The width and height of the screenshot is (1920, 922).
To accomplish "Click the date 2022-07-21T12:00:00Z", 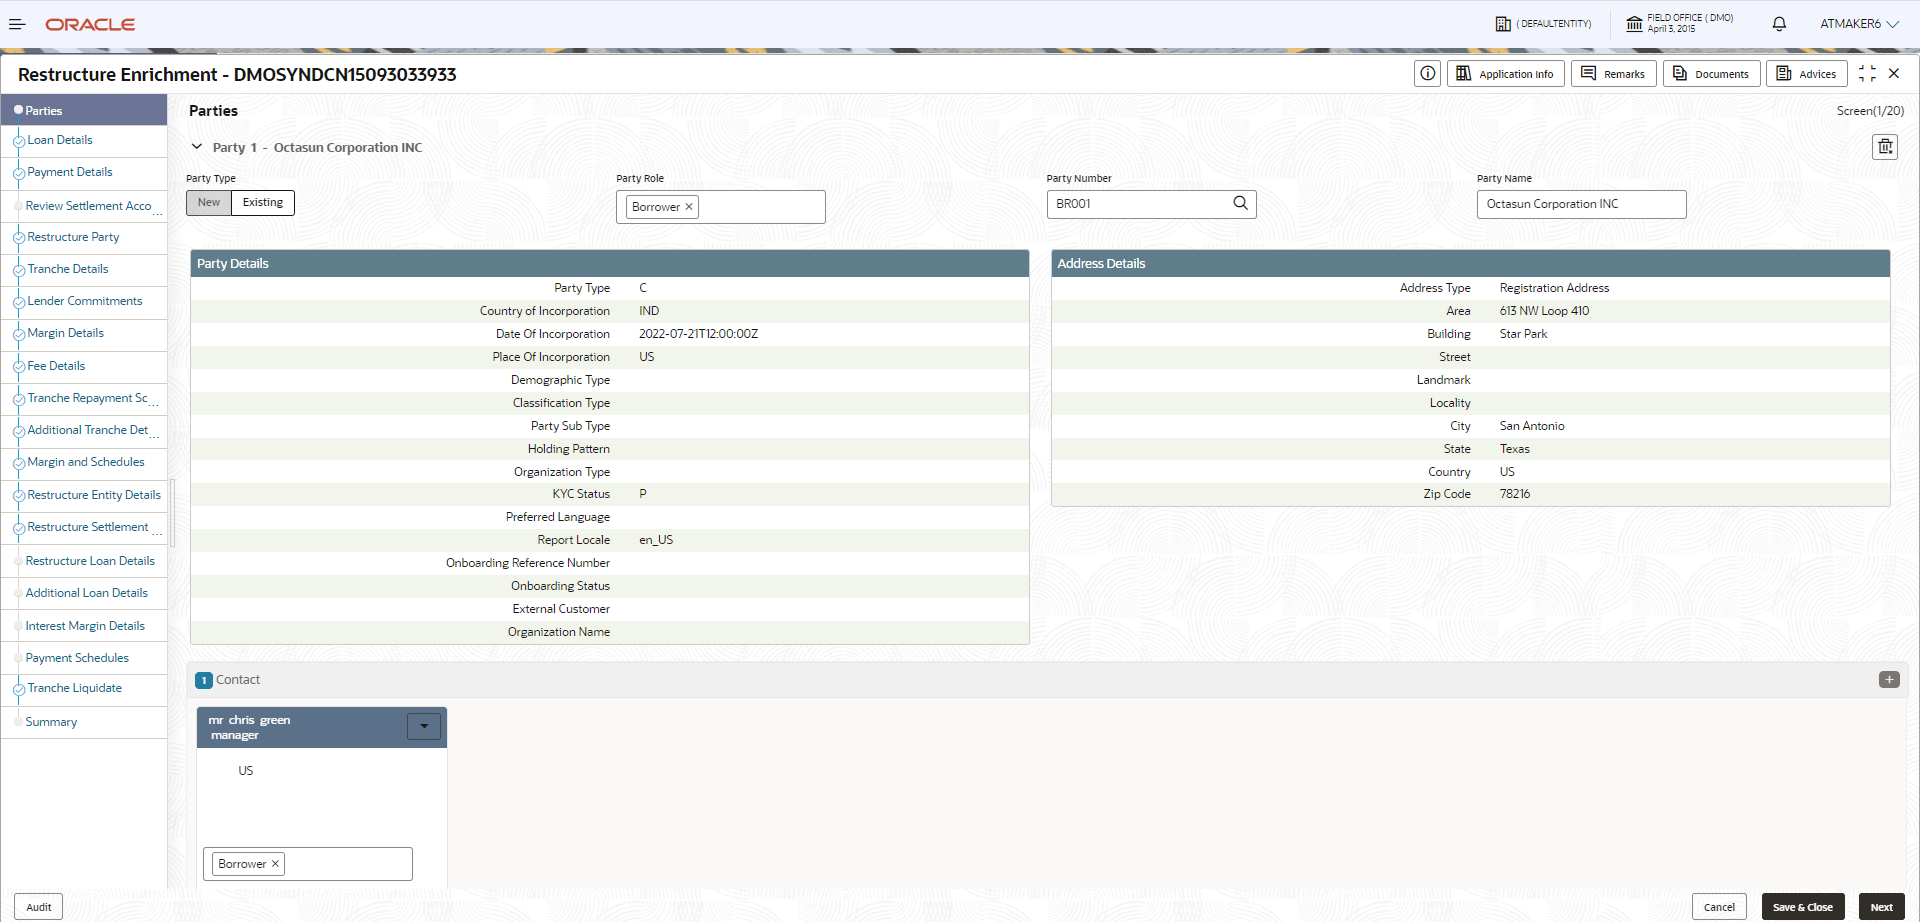I will [x=699, y=334].
